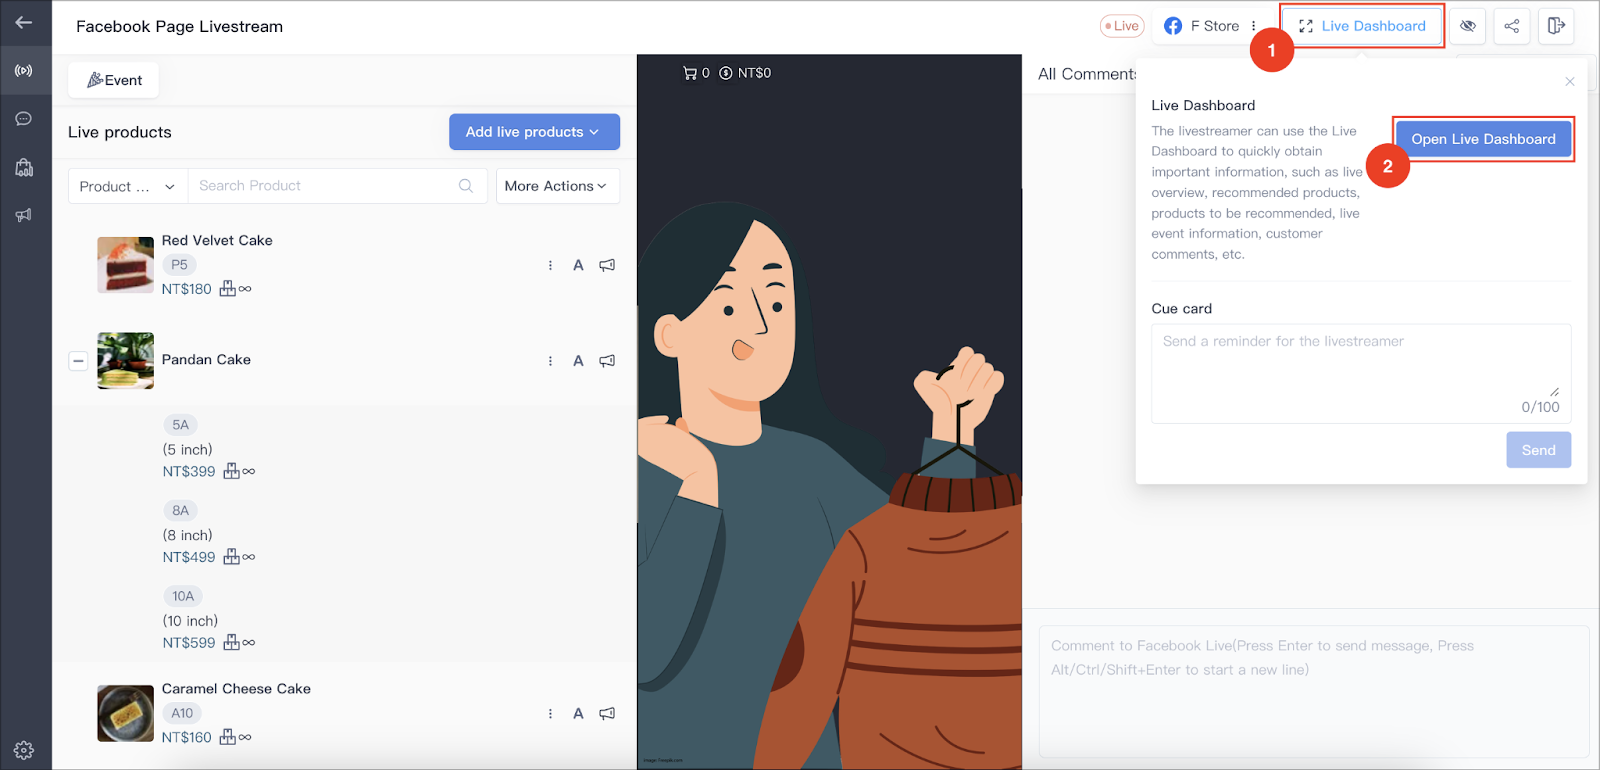The width and height of the screenshot is (1600, 770).
Task: Open the More Actions dropdown
Action: click(x=557, y=186)
